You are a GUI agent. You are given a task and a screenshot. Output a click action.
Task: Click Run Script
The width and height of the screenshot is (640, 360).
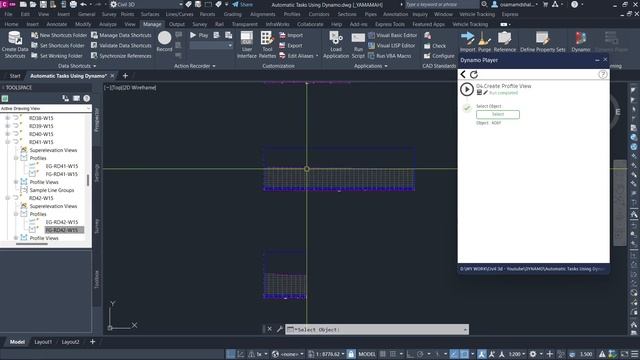pos(358,45)
